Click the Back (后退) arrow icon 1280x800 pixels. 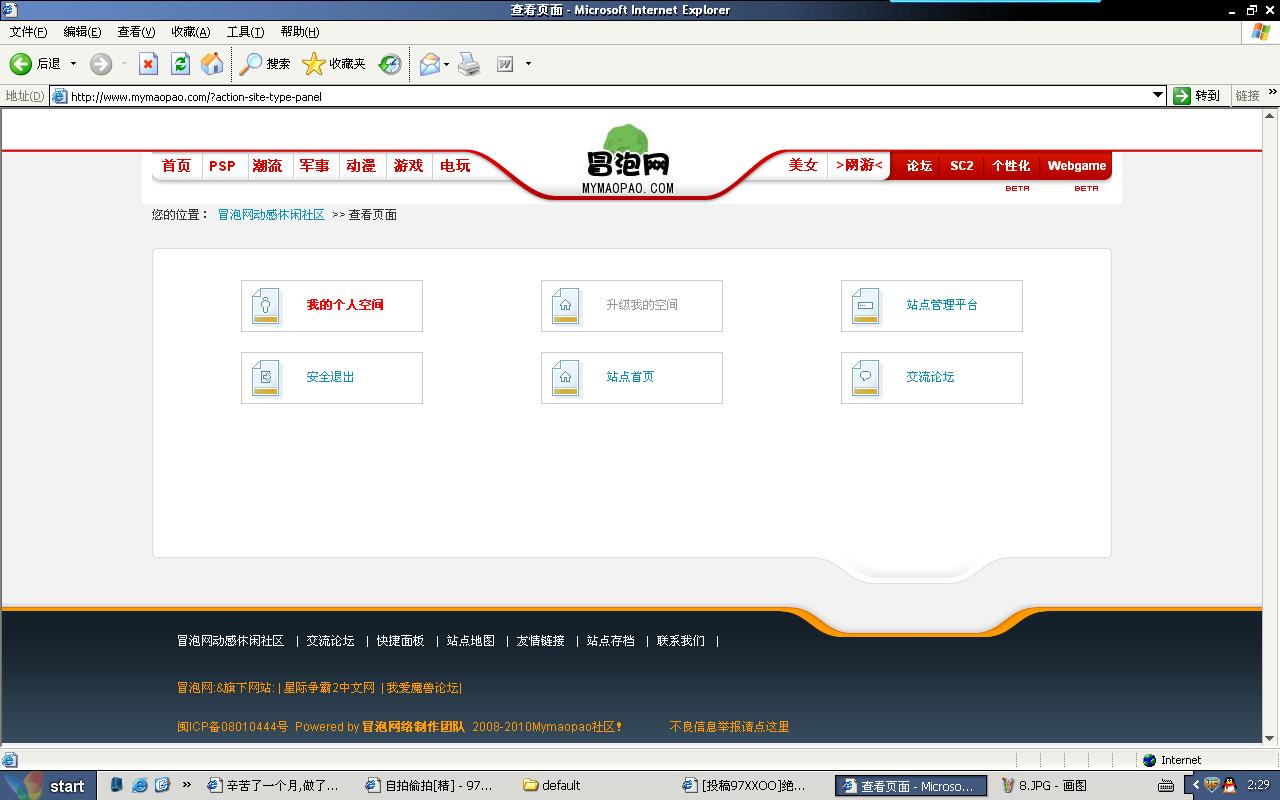[x=20, y=64]
